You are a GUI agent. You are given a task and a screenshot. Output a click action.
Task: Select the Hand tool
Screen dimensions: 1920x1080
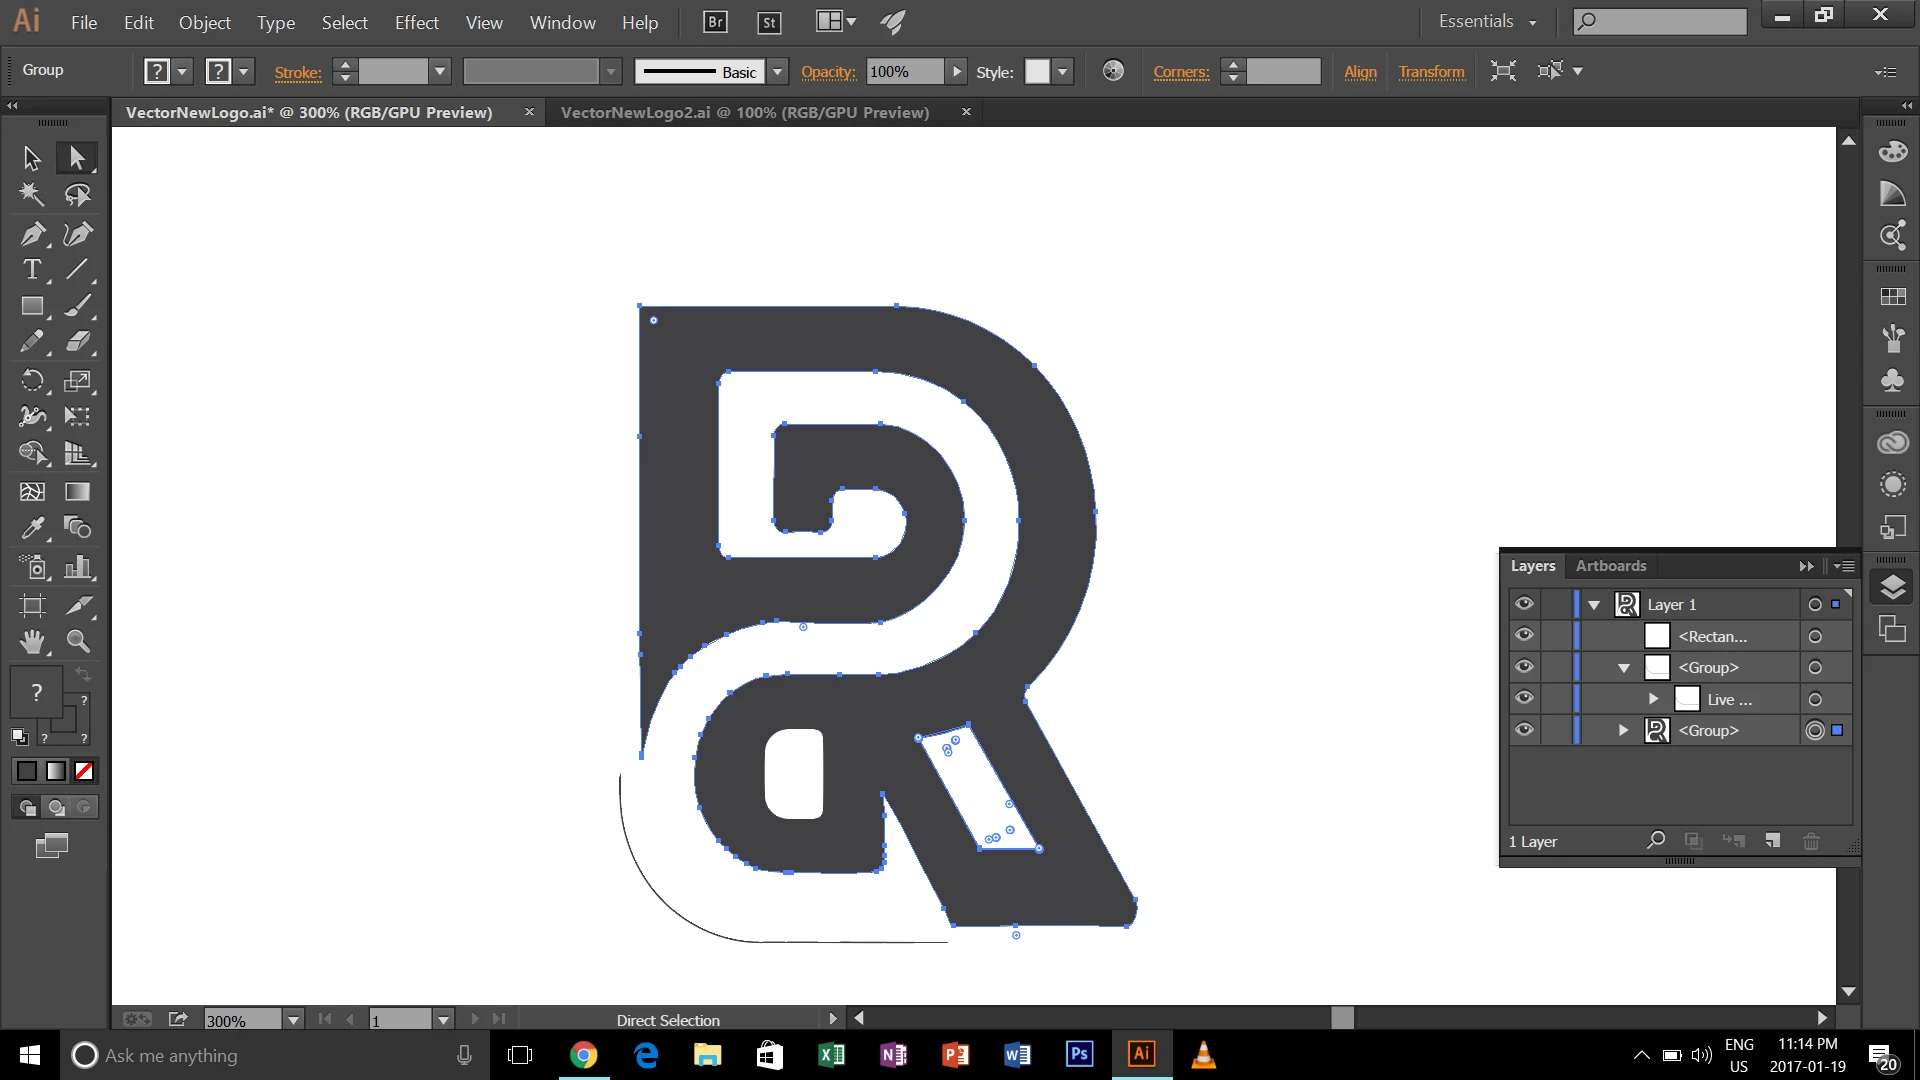32,641
